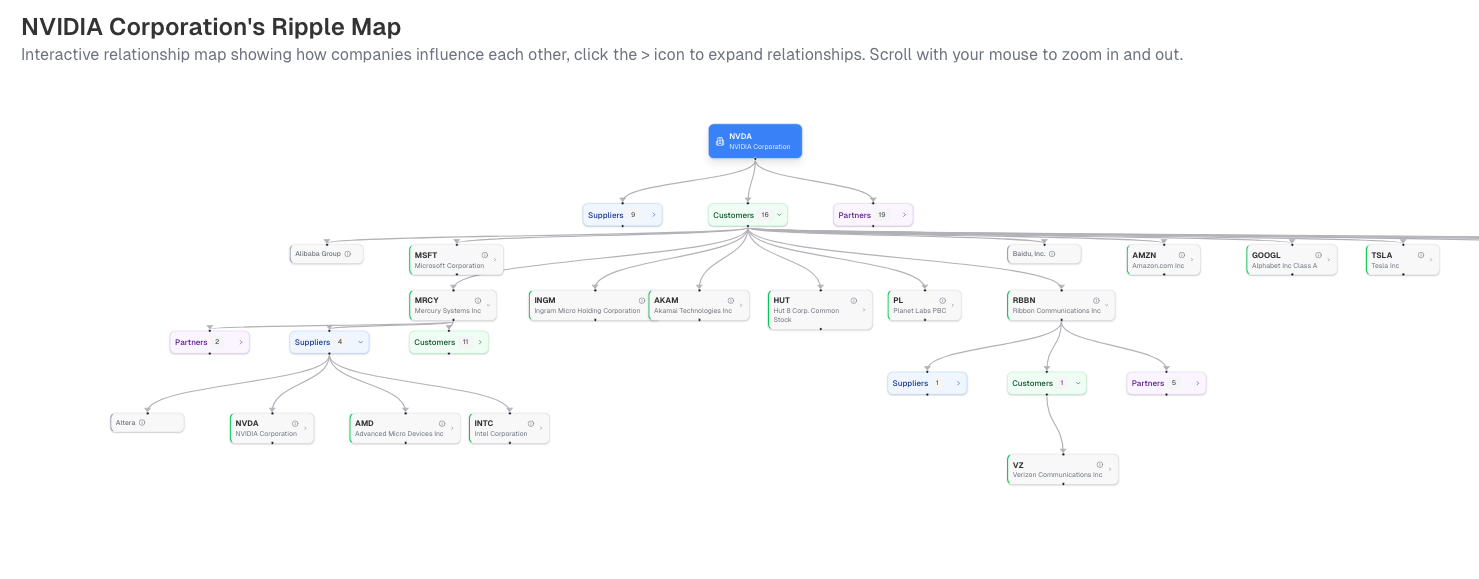Click info icon on Tesla Inc node
This screenshot has height=579, width=1479.
point(1421,255)
